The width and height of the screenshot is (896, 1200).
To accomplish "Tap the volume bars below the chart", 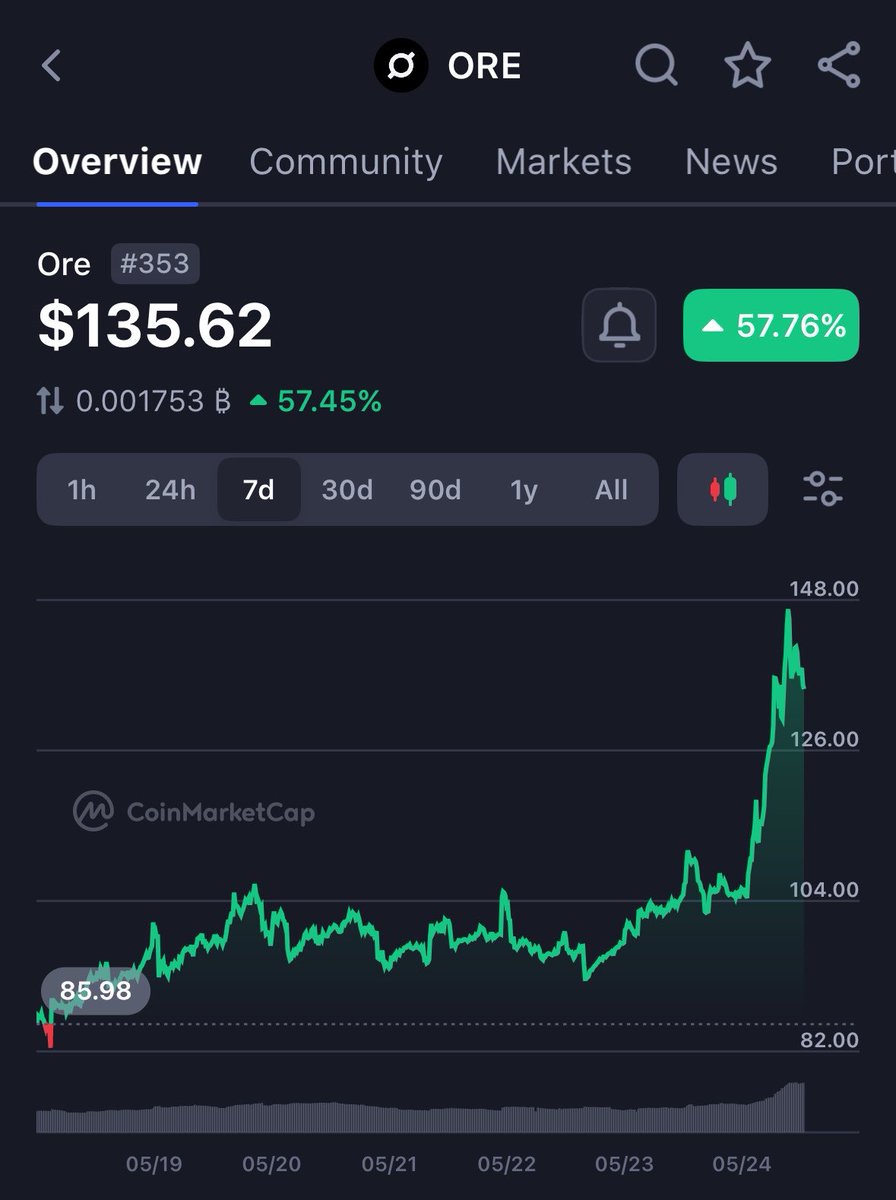I will (x=420, y=1110).
